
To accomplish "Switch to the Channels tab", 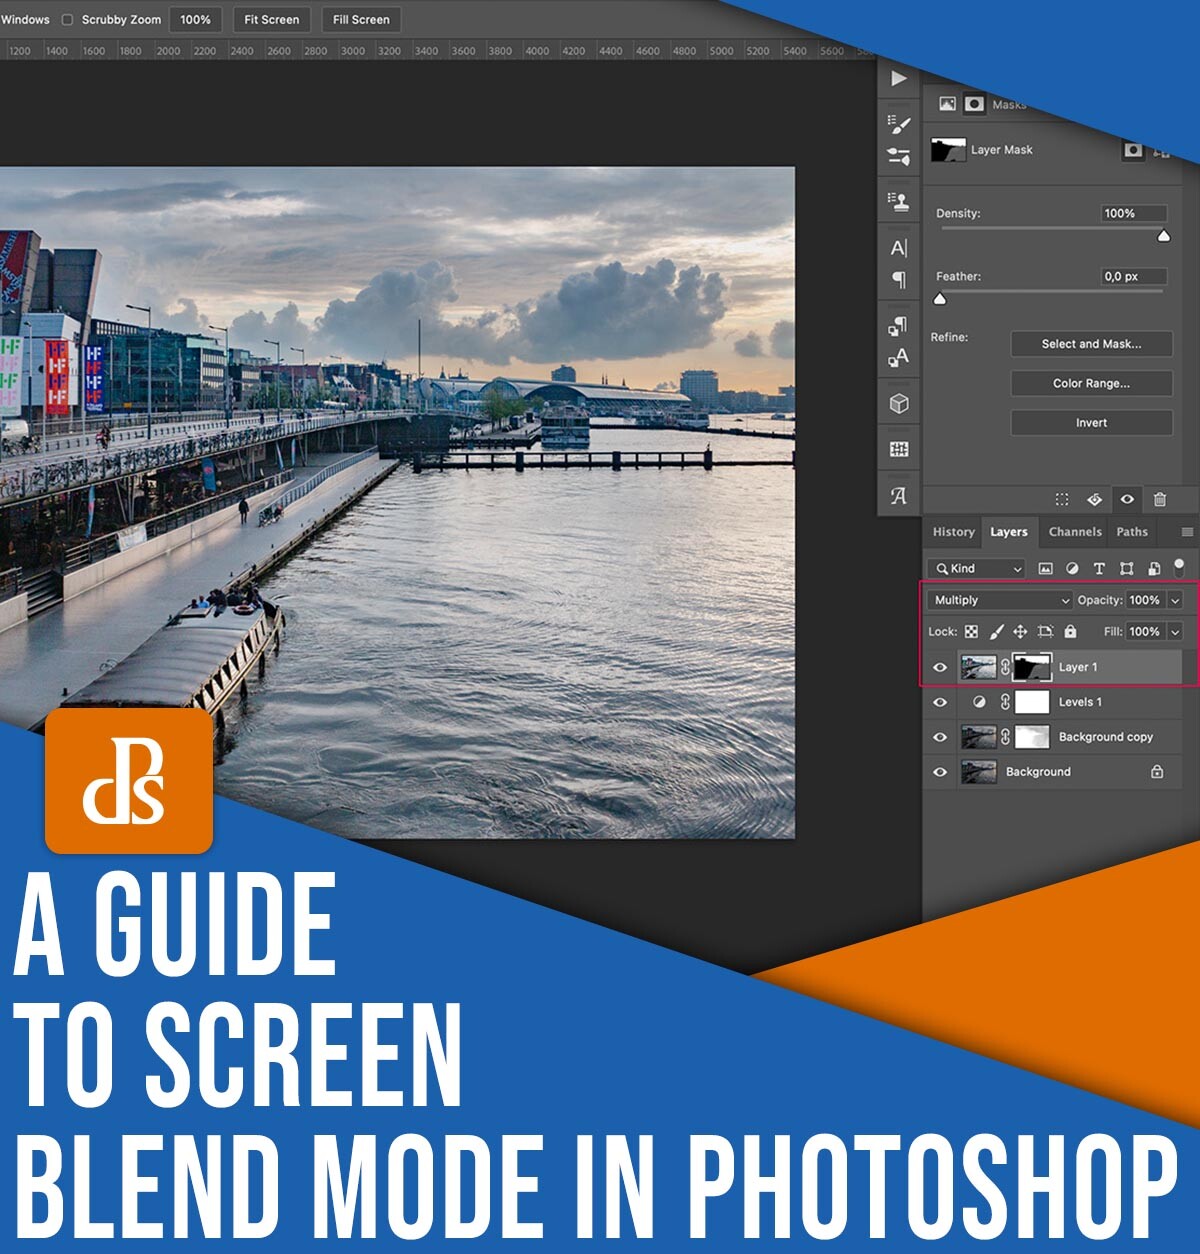I will point(1074,531).
